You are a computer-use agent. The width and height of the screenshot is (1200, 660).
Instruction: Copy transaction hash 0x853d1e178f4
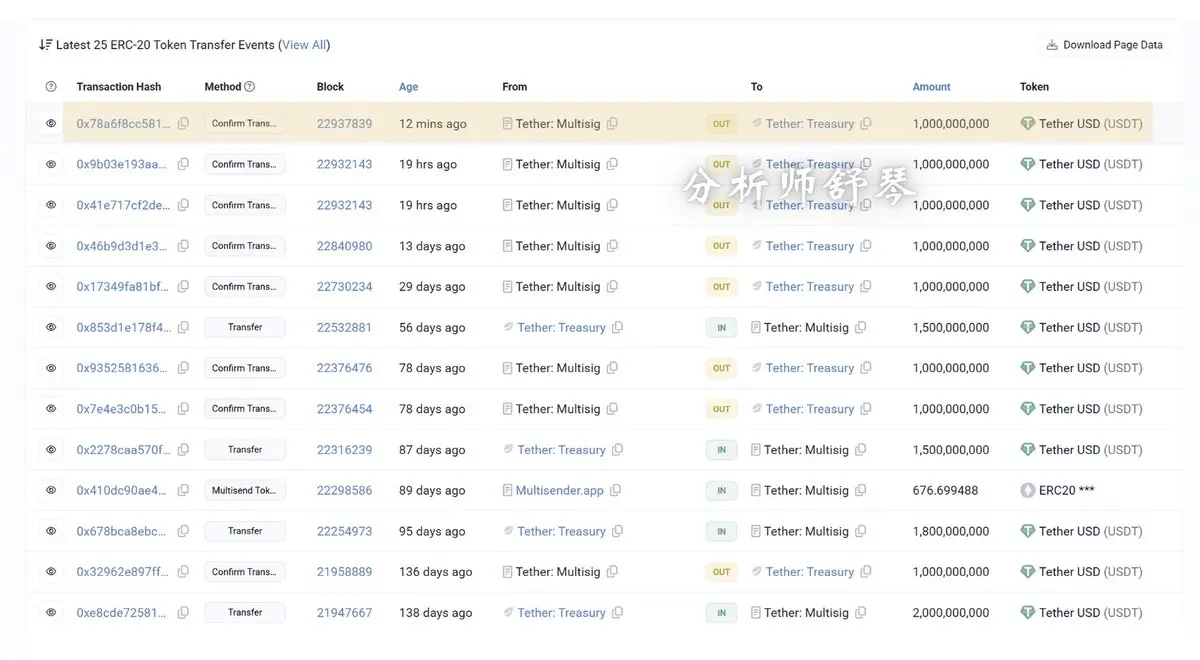point(183,327)
